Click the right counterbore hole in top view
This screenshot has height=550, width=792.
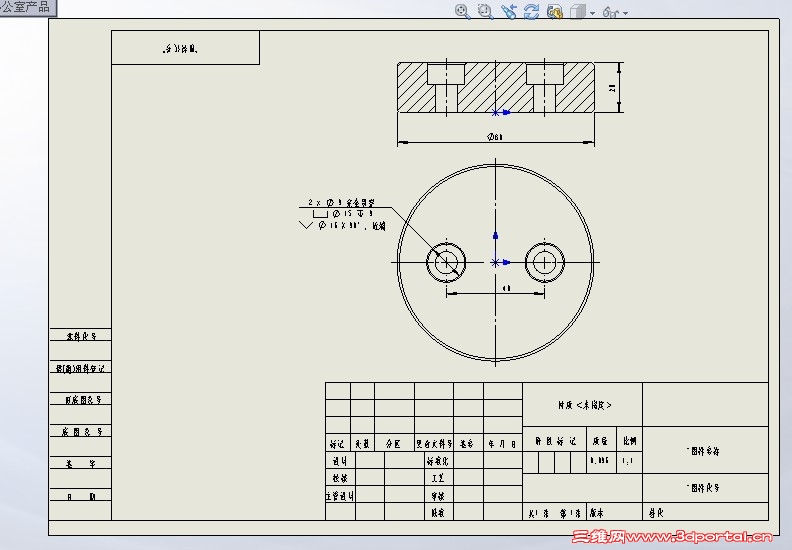(x=544, y=262)
